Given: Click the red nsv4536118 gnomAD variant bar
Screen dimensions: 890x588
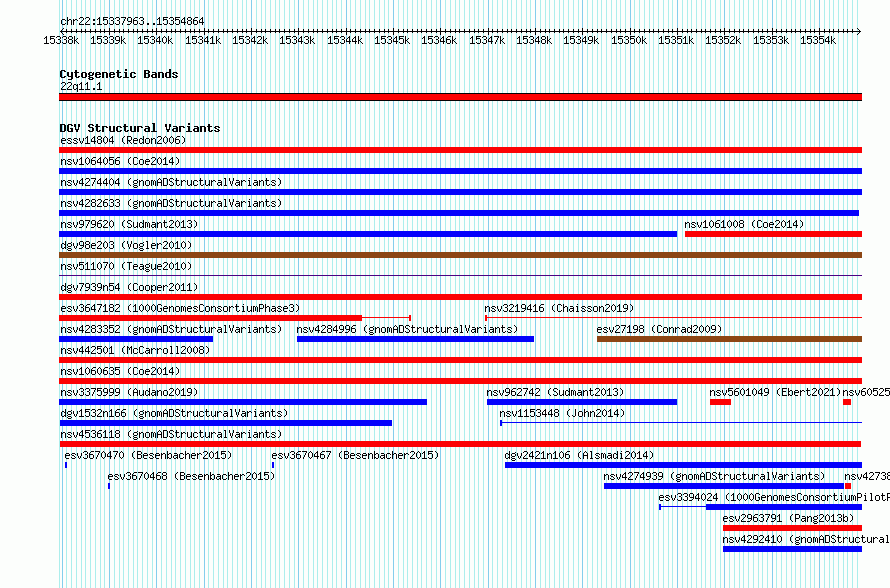Looking at the screenshot, I should click(460, 444).
